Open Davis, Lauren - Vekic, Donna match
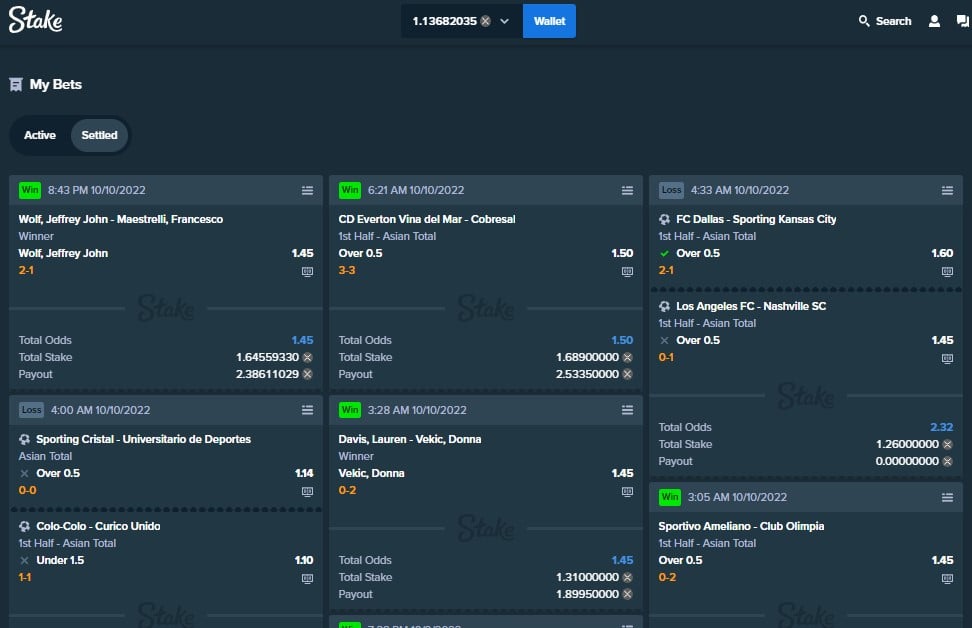The width and height of the screenshot is (972, 628). coord(410,440)
